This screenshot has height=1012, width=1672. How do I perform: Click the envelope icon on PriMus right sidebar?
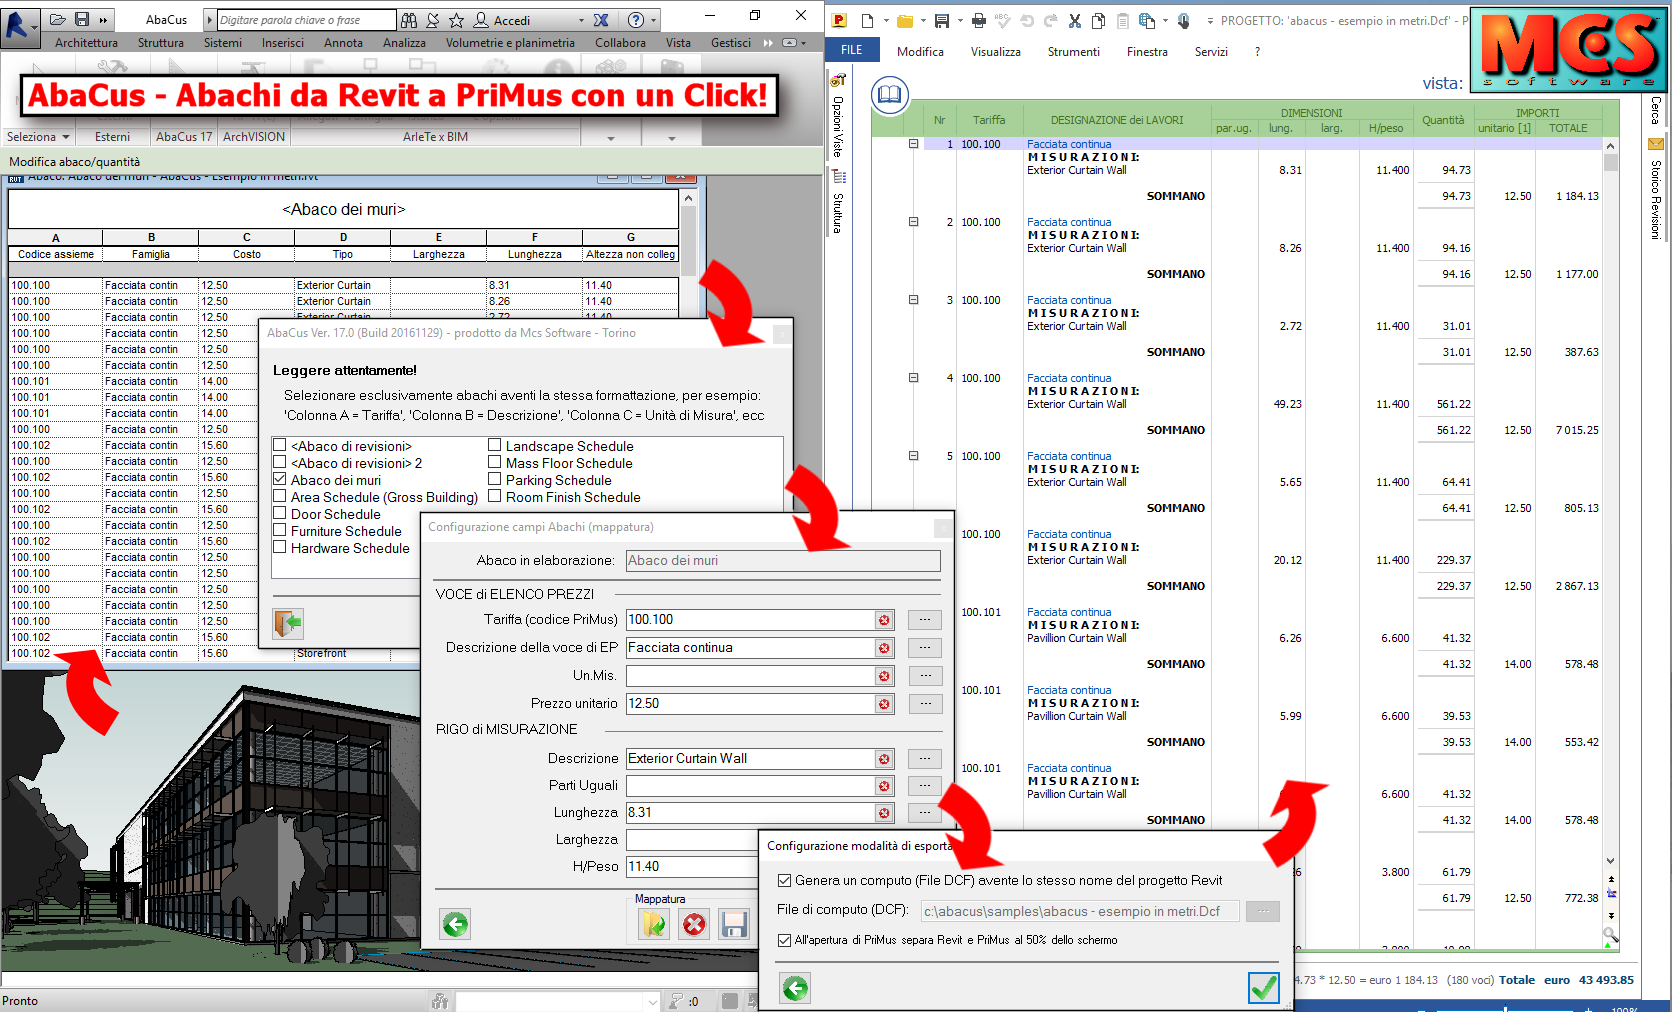(x=1655, y=144)
